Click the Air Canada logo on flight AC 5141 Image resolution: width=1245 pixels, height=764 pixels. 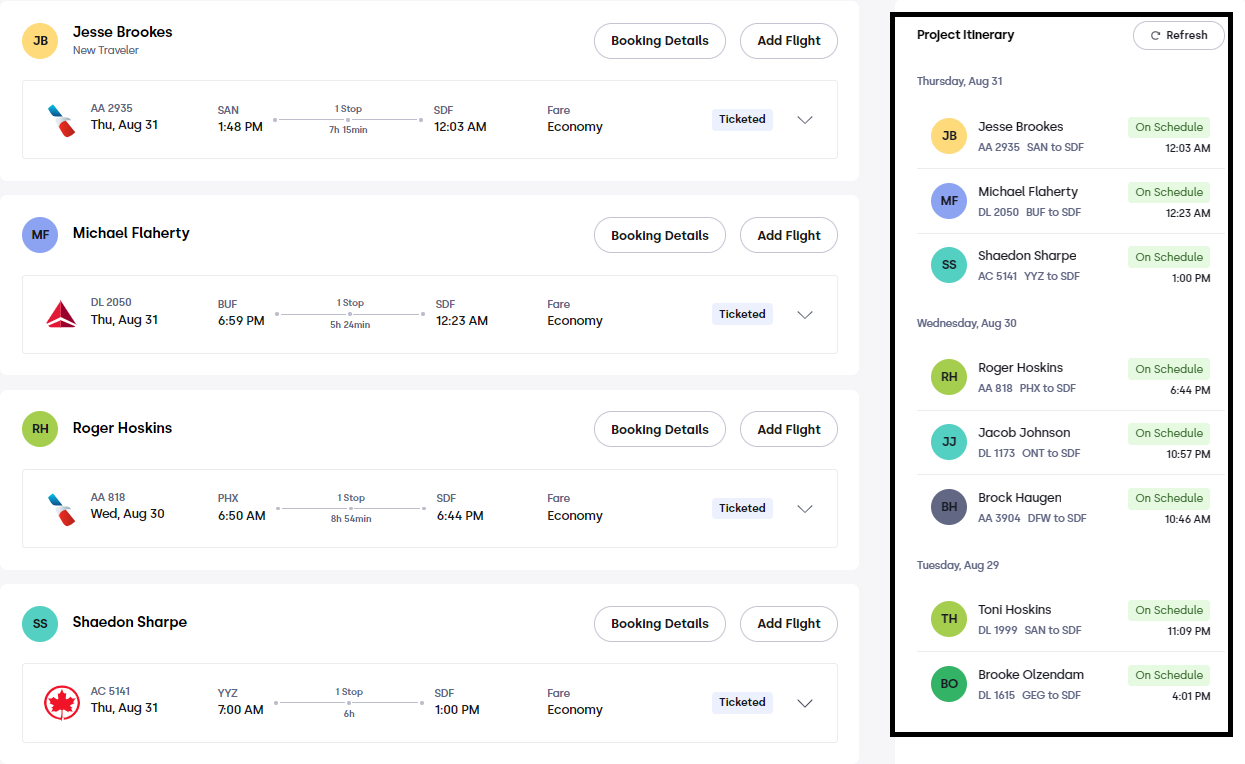tap(62, 702)
